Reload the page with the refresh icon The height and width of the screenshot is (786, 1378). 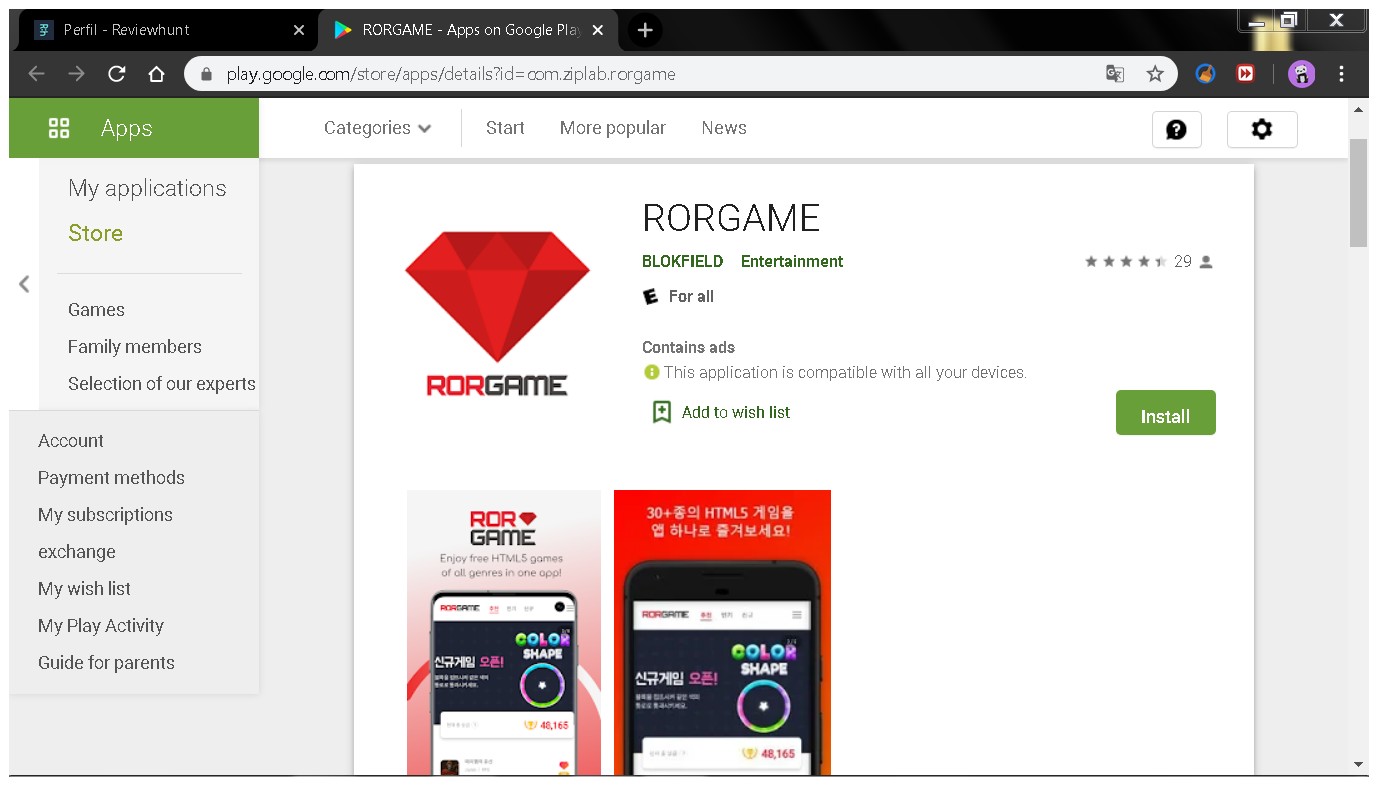click(x=117, y=73)
